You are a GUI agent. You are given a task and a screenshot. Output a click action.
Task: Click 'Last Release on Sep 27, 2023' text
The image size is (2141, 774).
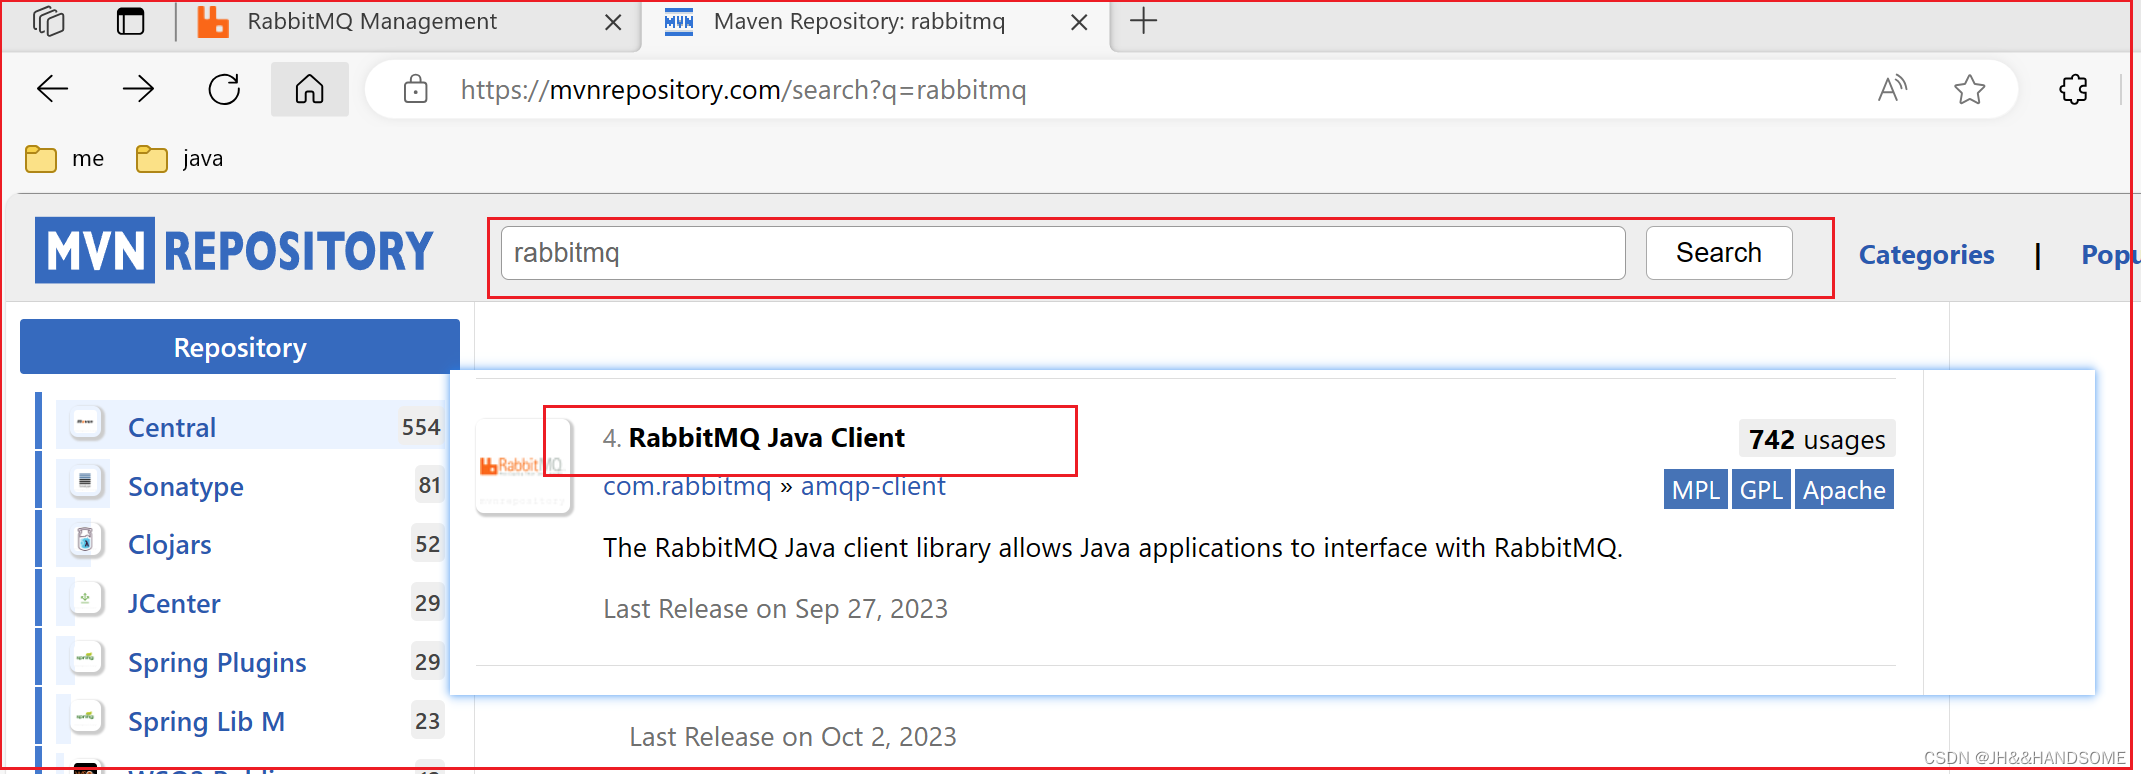775,609
